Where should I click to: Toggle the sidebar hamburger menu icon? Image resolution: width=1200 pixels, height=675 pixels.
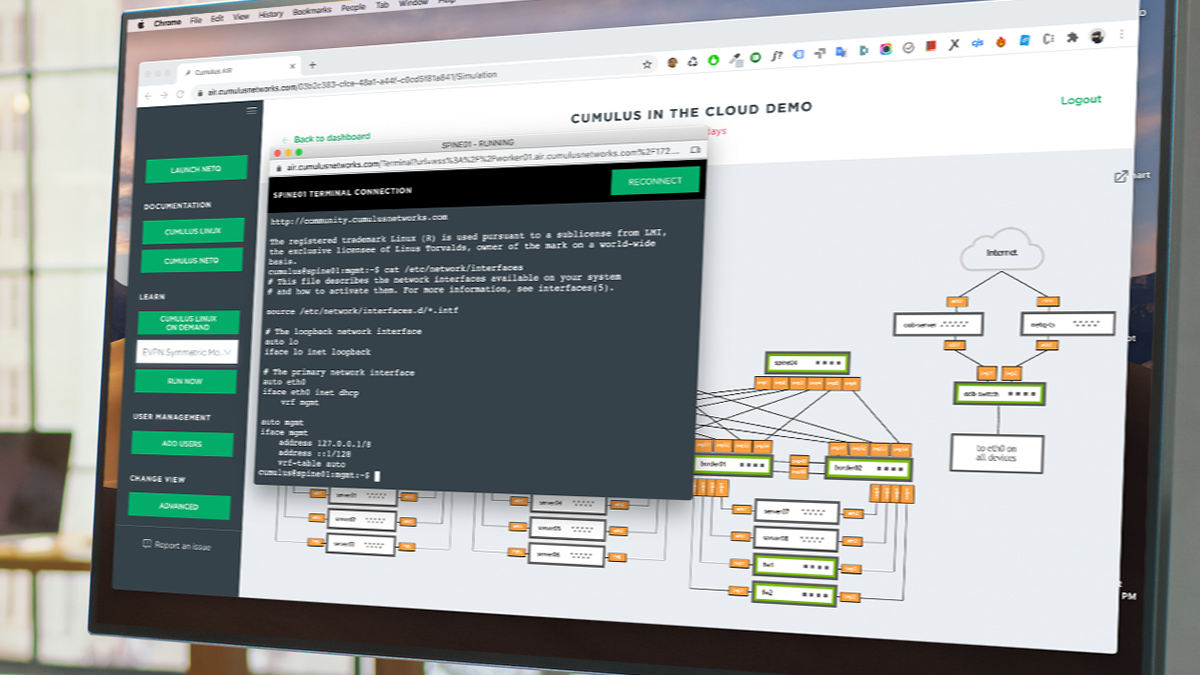pos(251,111)
